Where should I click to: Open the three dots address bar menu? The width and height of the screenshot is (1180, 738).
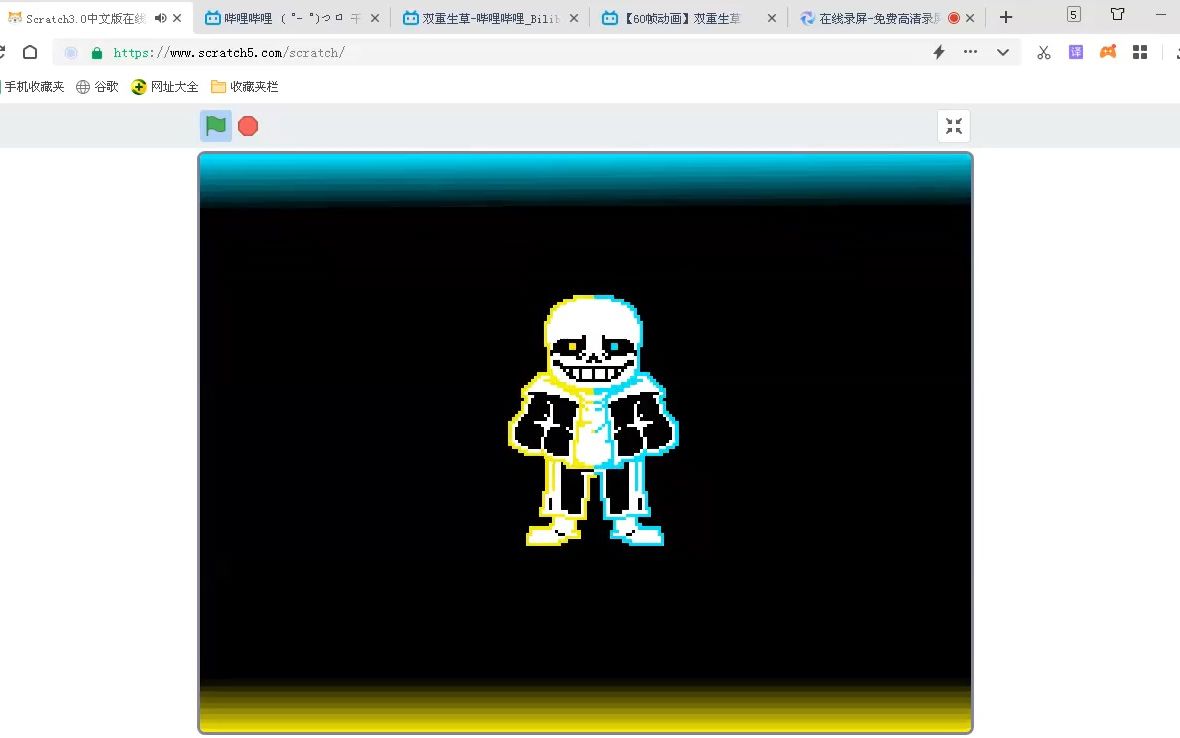(x=971, y=52)
